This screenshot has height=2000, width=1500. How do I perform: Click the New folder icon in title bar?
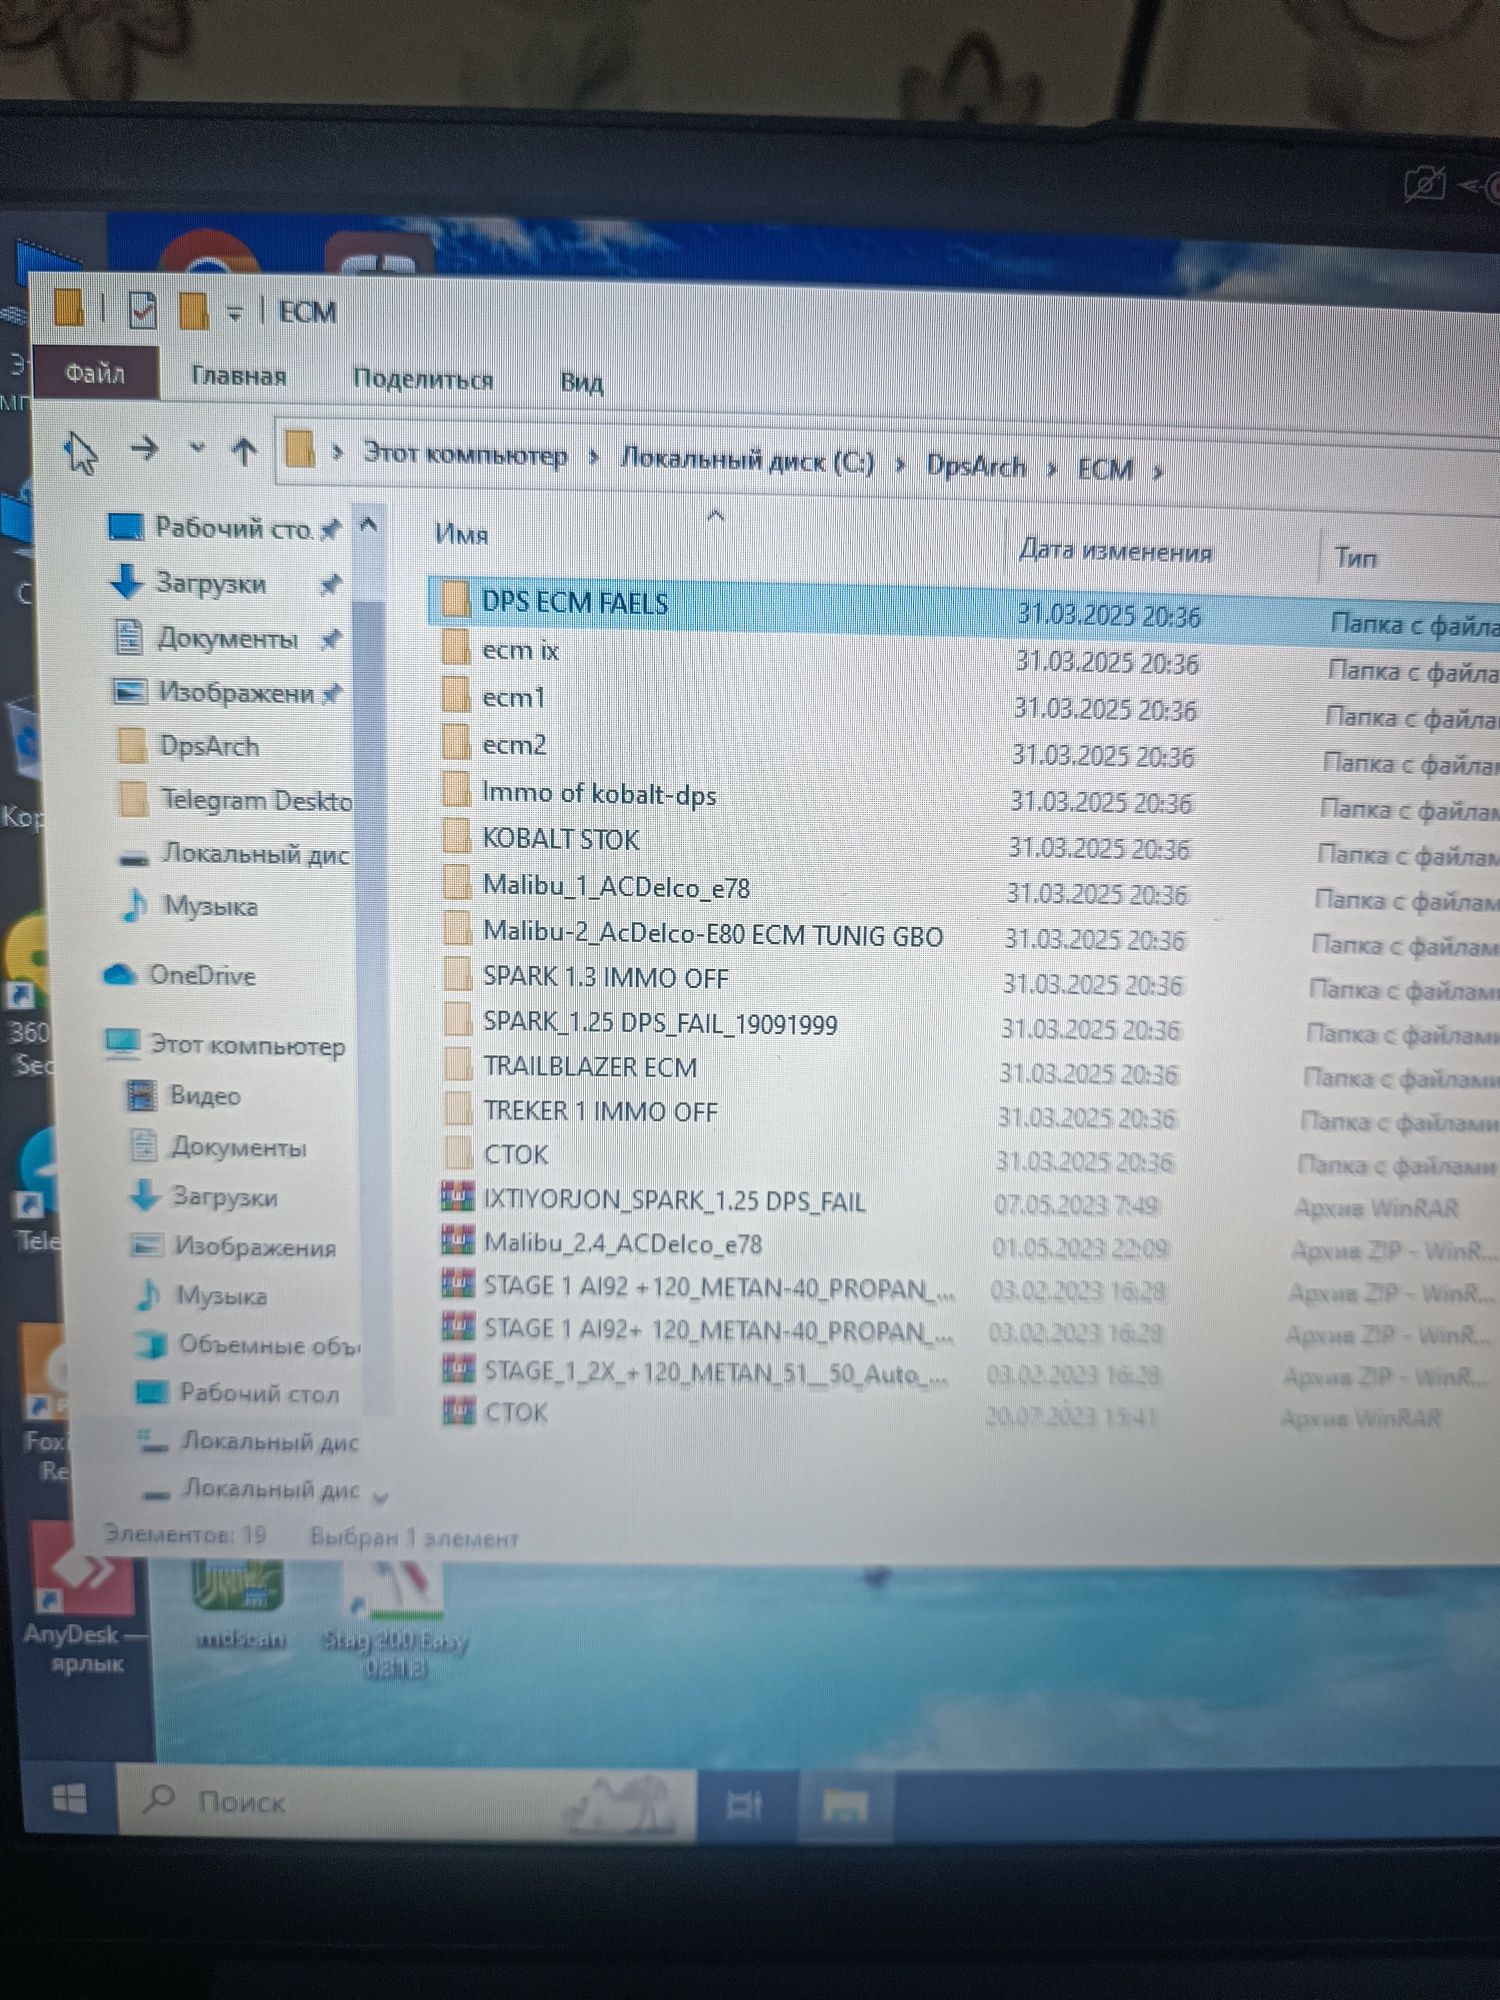(x=193, y=311)
